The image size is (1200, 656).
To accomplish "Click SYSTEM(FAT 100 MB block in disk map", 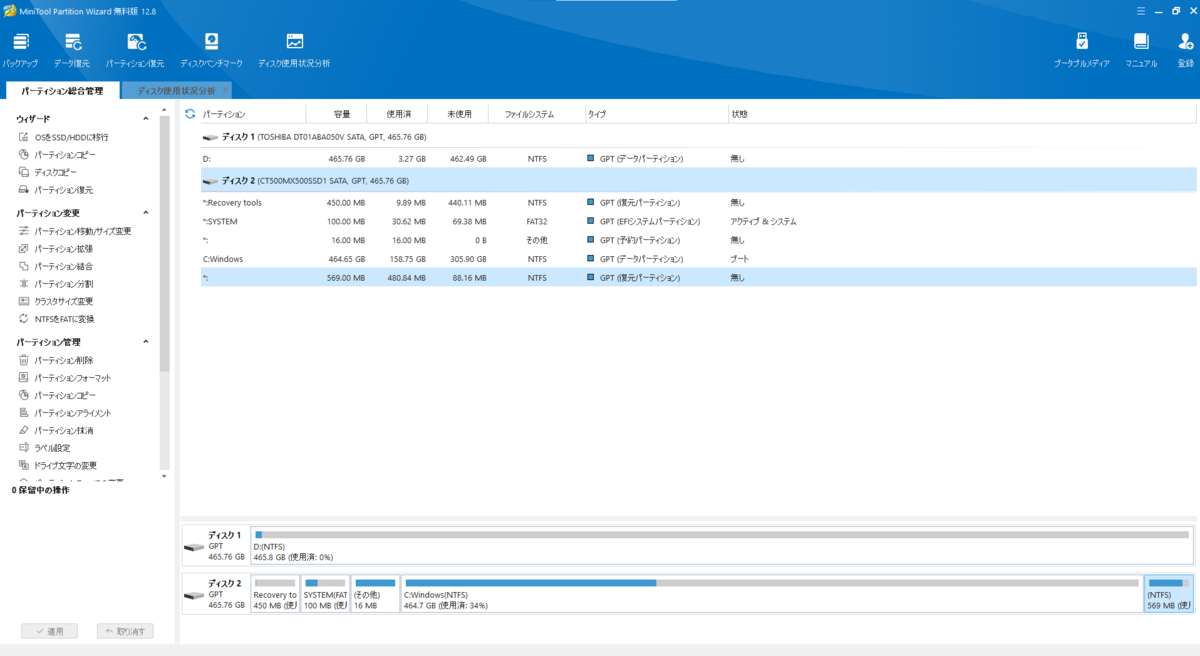I will tap(325, 594).
